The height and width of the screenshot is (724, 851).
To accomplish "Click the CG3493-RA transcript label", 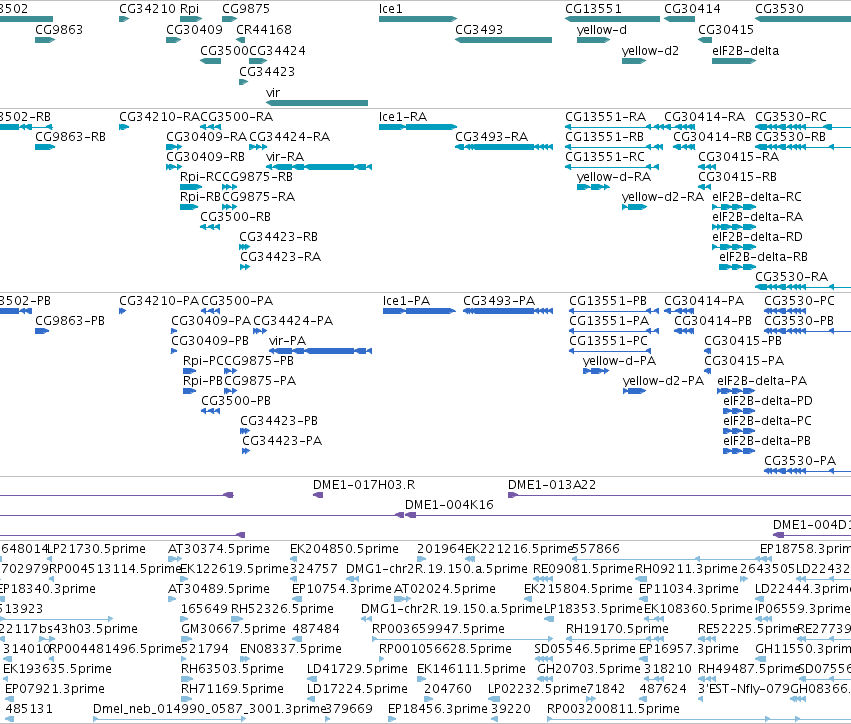I will click(492, 137).
